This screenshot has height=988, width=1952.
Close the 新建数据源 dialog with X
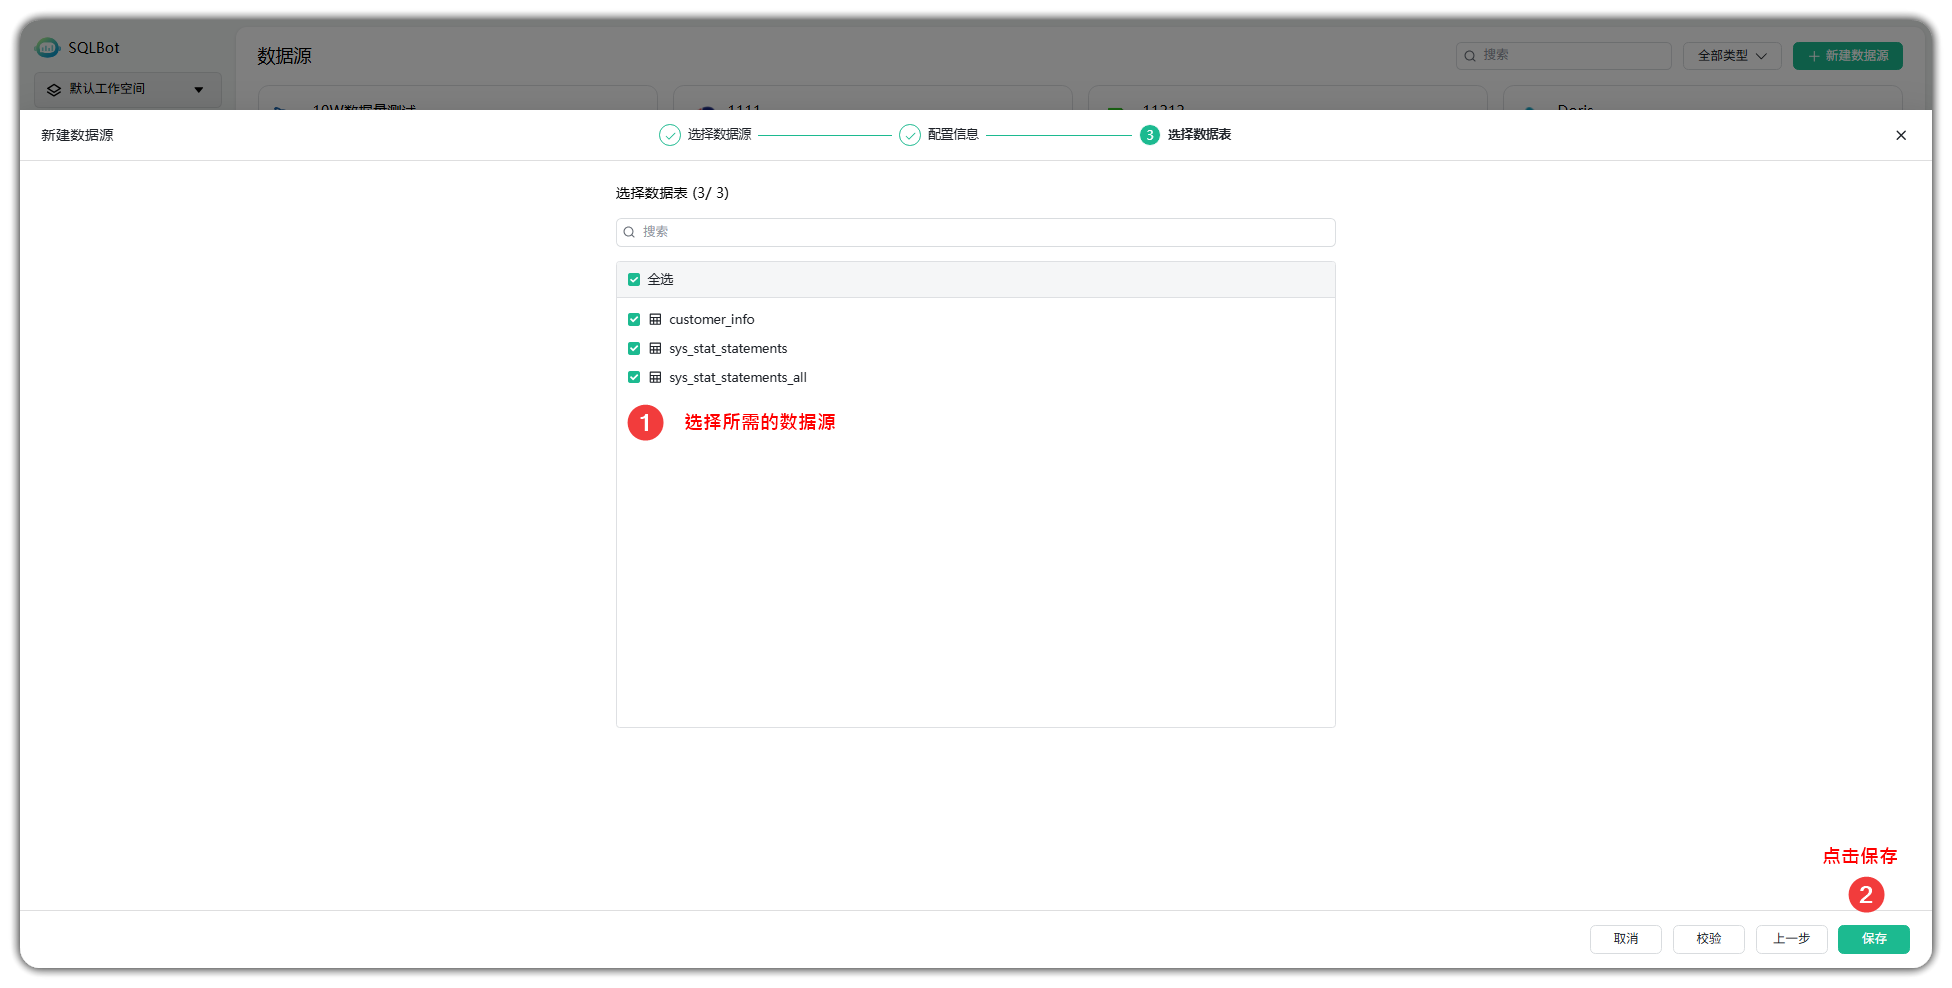tap(1900, 136)
